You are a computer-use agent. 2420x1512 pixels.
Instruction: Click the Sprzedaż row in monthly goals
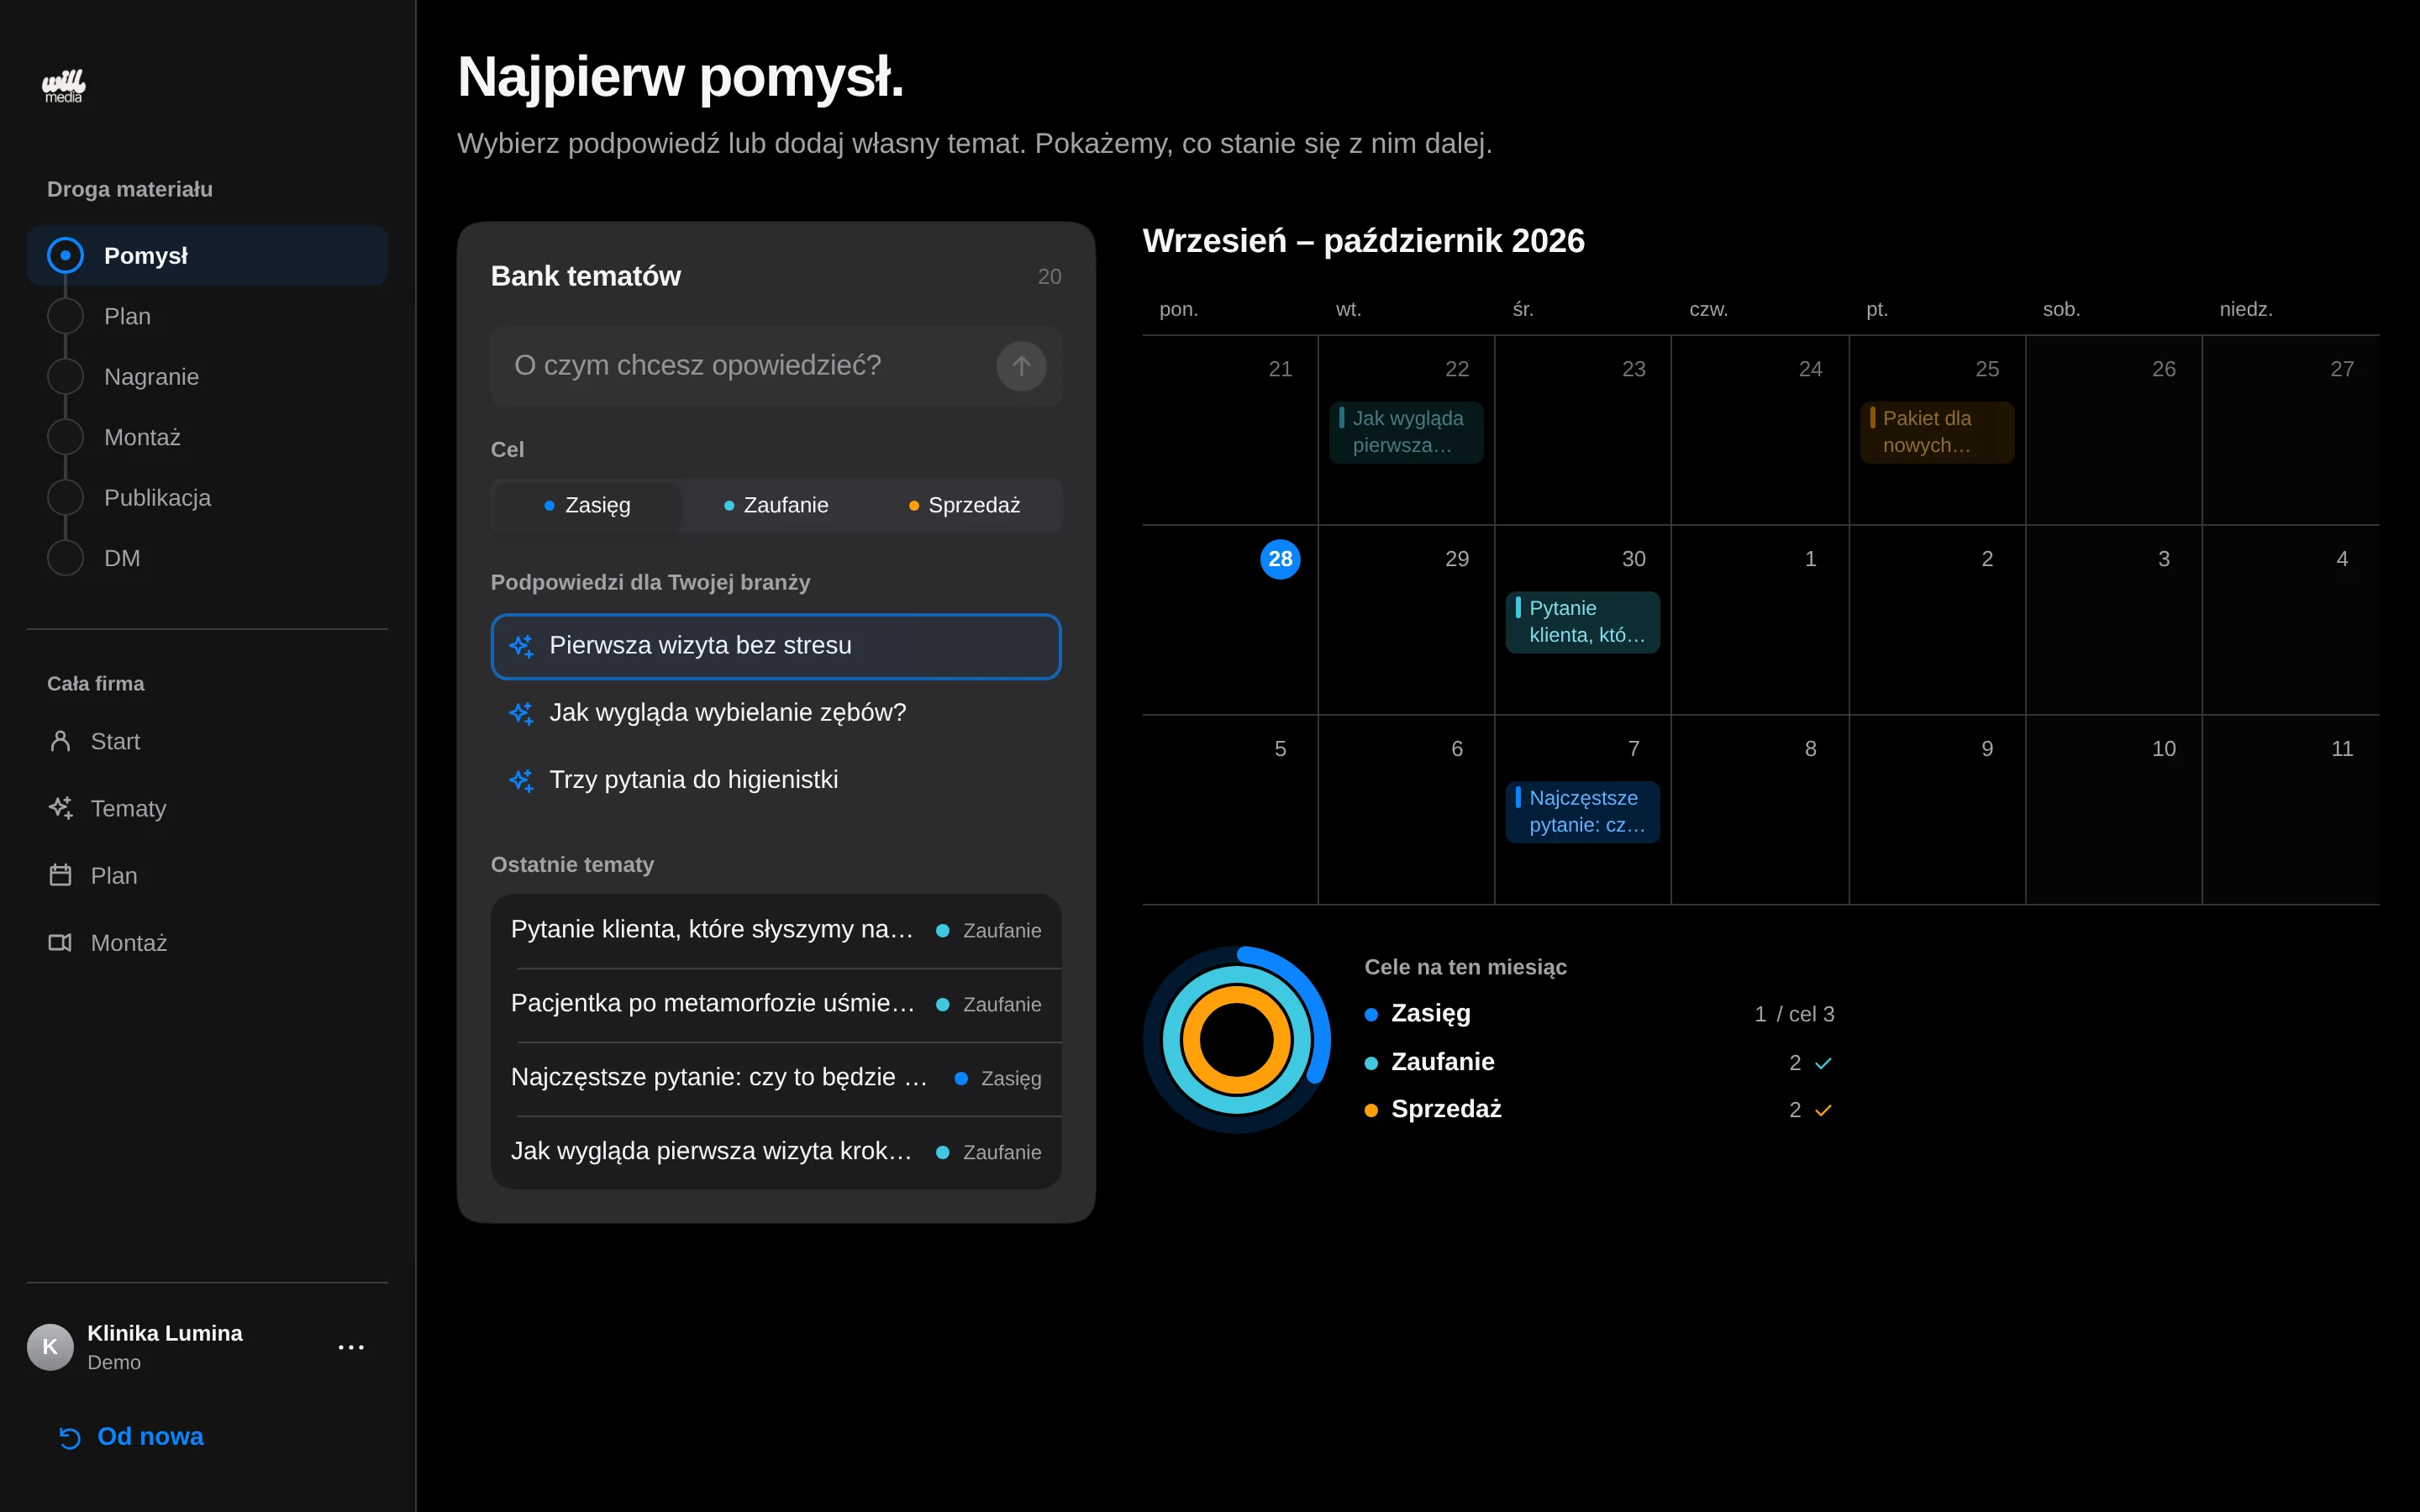pyautogui.click(x=1599, y=1110)
